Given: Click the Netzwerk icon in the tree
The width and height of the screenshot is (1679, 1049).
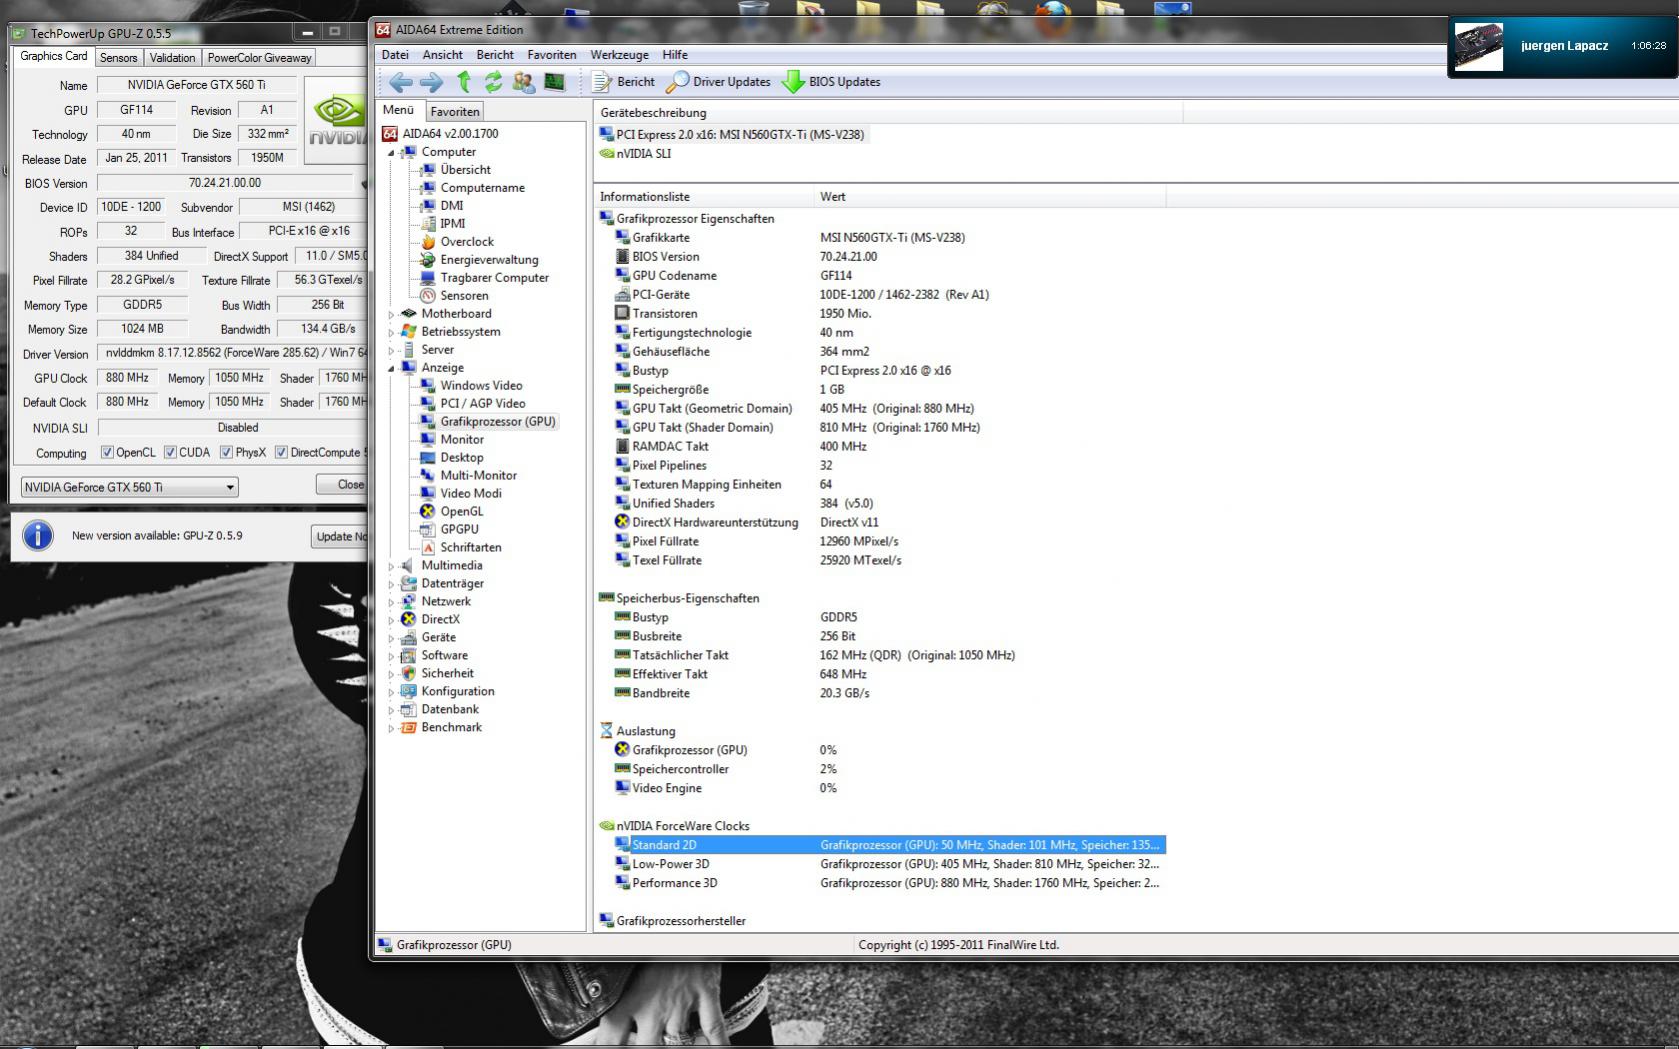Looking at the screenshot, I should 409,602.
